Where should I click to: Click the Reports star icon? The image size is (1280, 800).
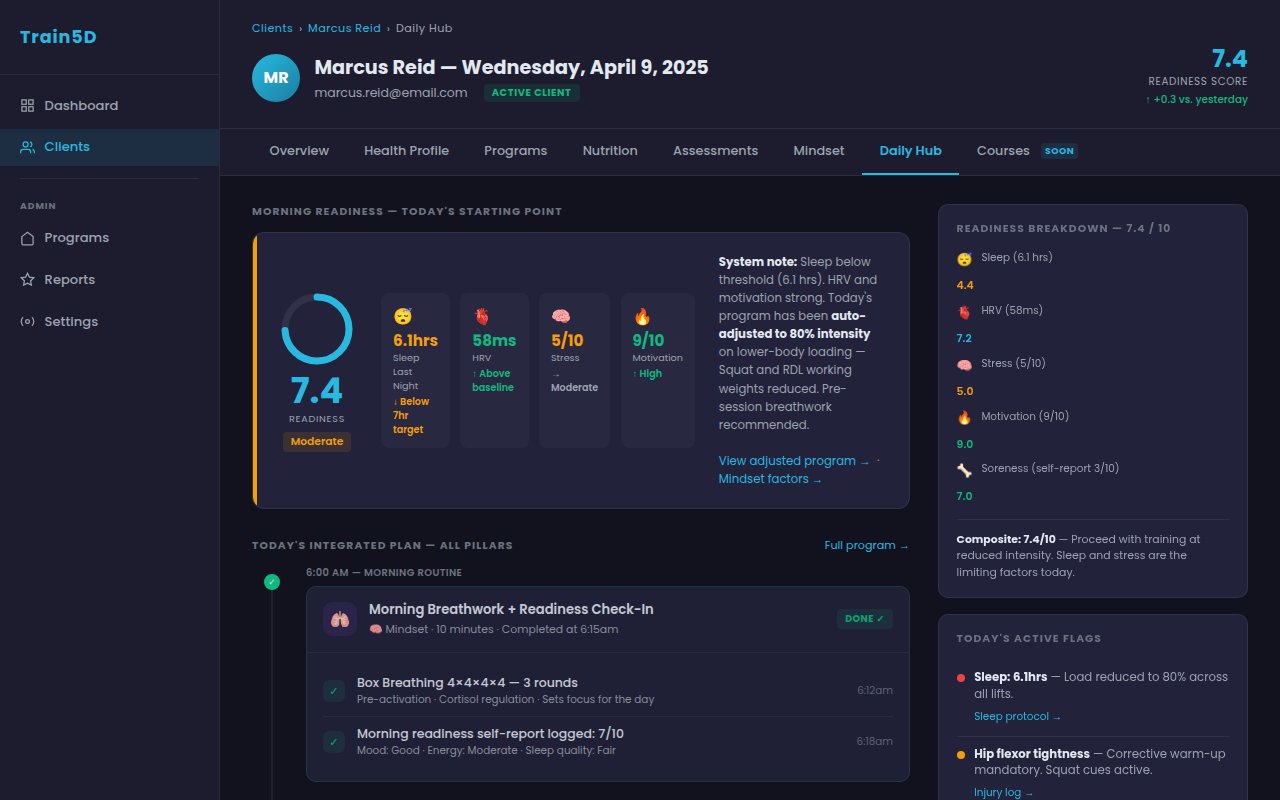click(28, 280)
